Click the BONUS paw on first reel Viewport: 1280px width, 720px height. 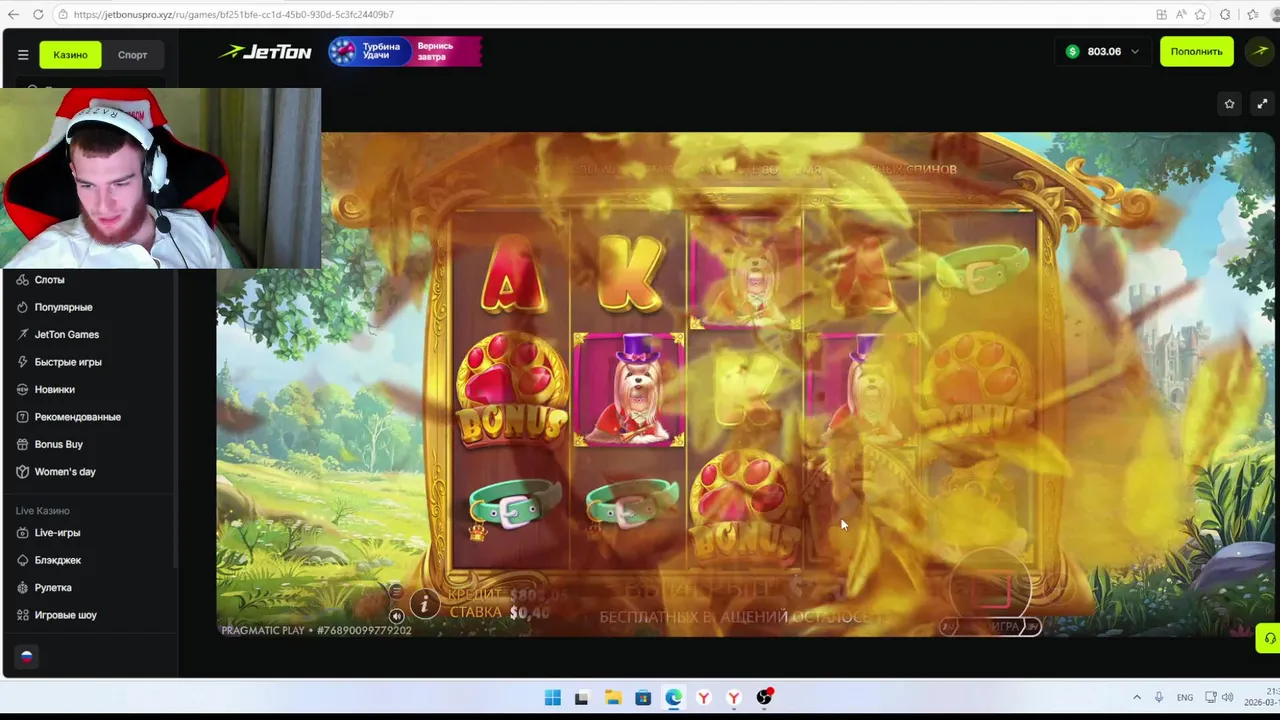point(512,390)
